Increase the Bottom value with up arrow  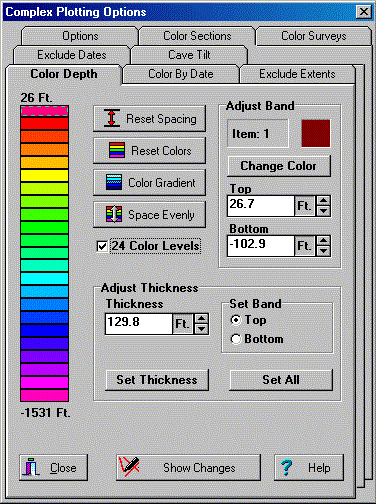coord(323,241)
